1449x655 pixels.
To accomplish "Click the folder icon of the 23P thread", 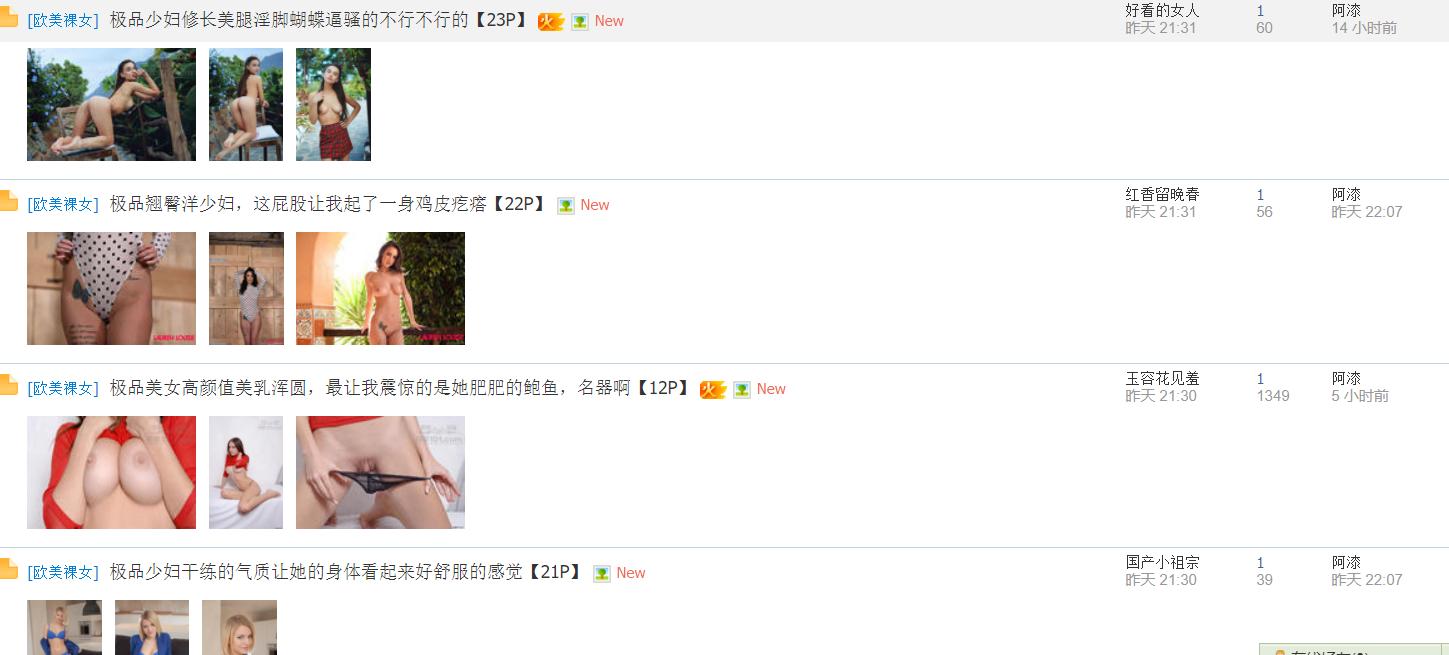I will point(8,17).
